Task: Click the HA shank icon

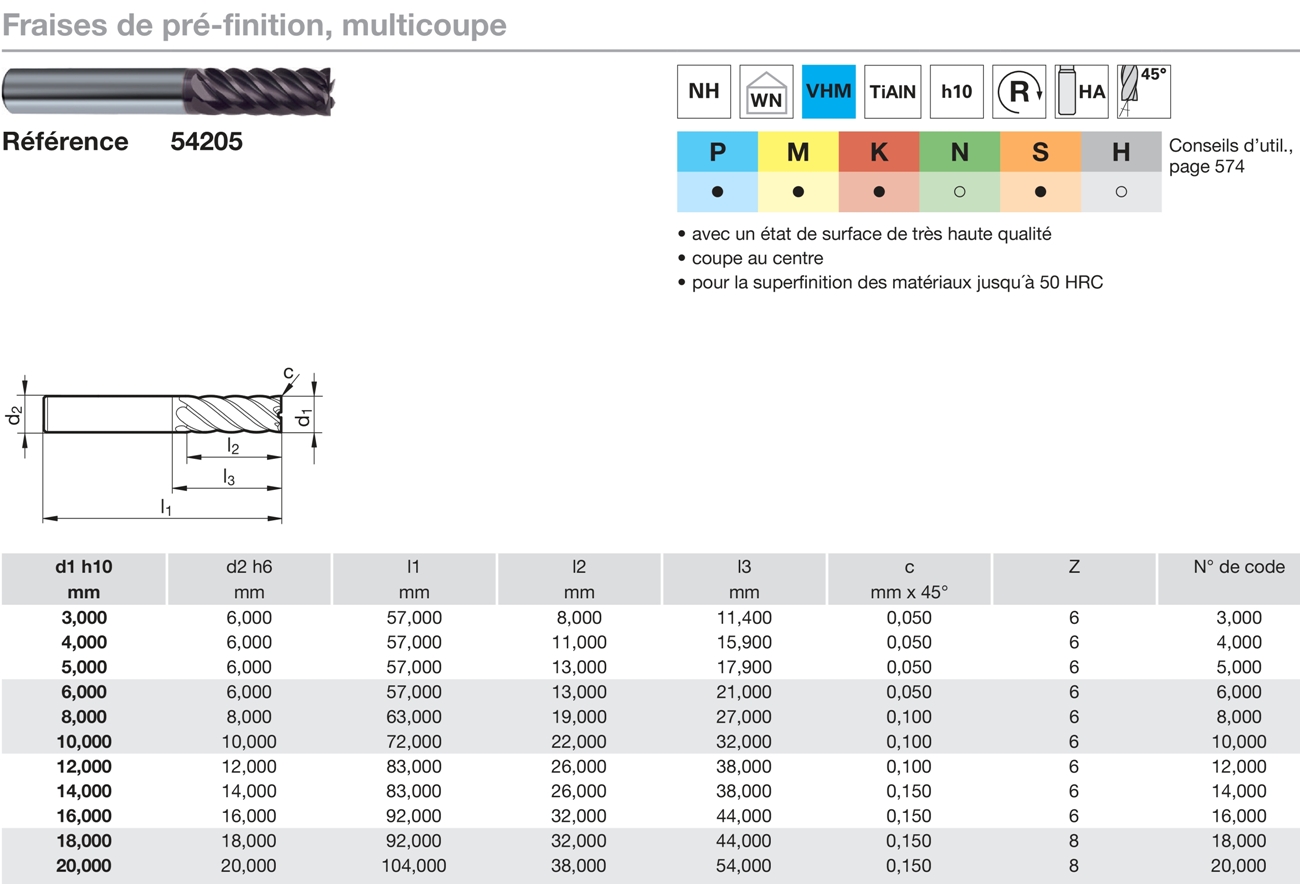Action: pos(1081,91)
